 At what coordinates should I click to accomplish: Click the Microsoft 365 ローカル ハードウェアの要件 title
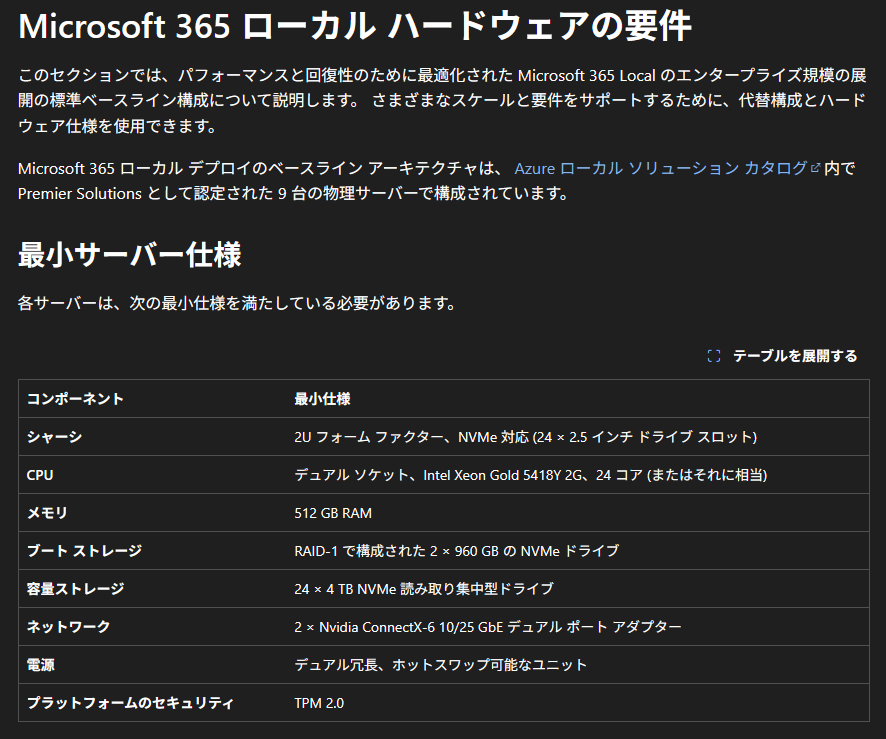tap(355, 26)
